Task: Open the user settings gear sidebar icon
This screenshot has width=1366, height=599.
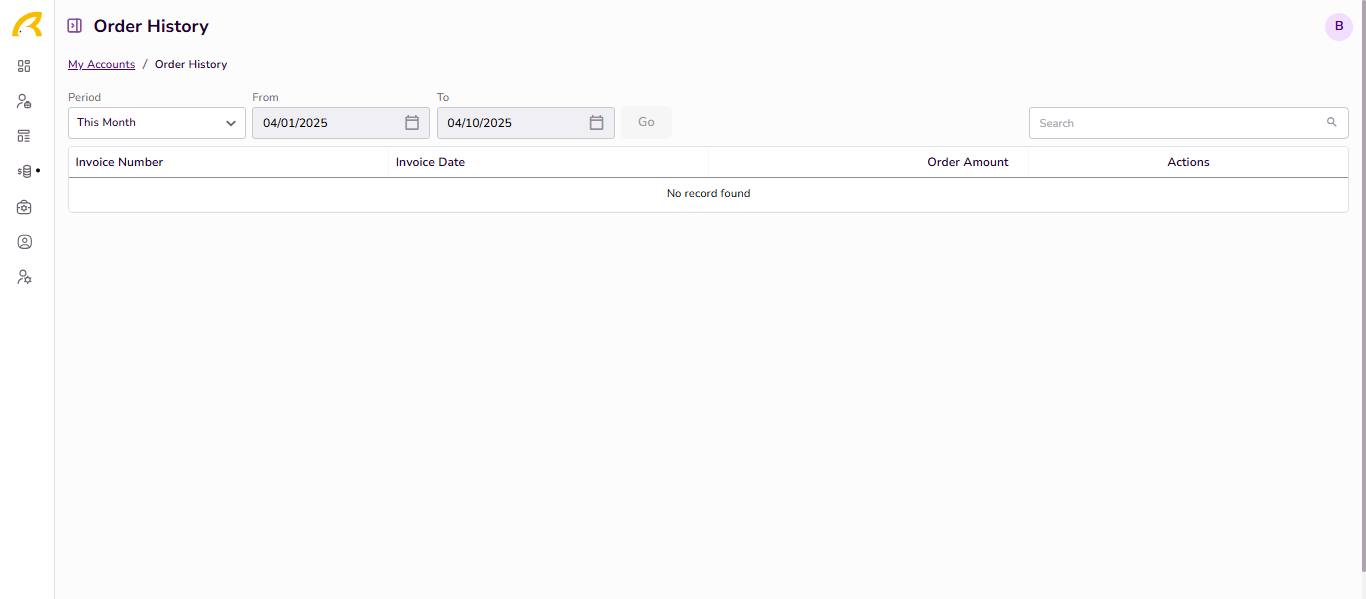Action: coord(24,277)
